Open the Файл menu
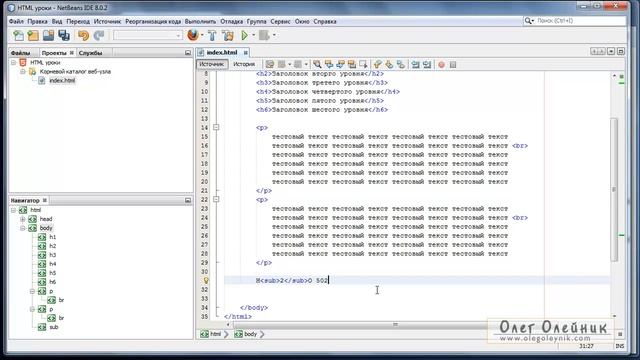This screenshot has width=640, height=360. click(x=16, y=21)
